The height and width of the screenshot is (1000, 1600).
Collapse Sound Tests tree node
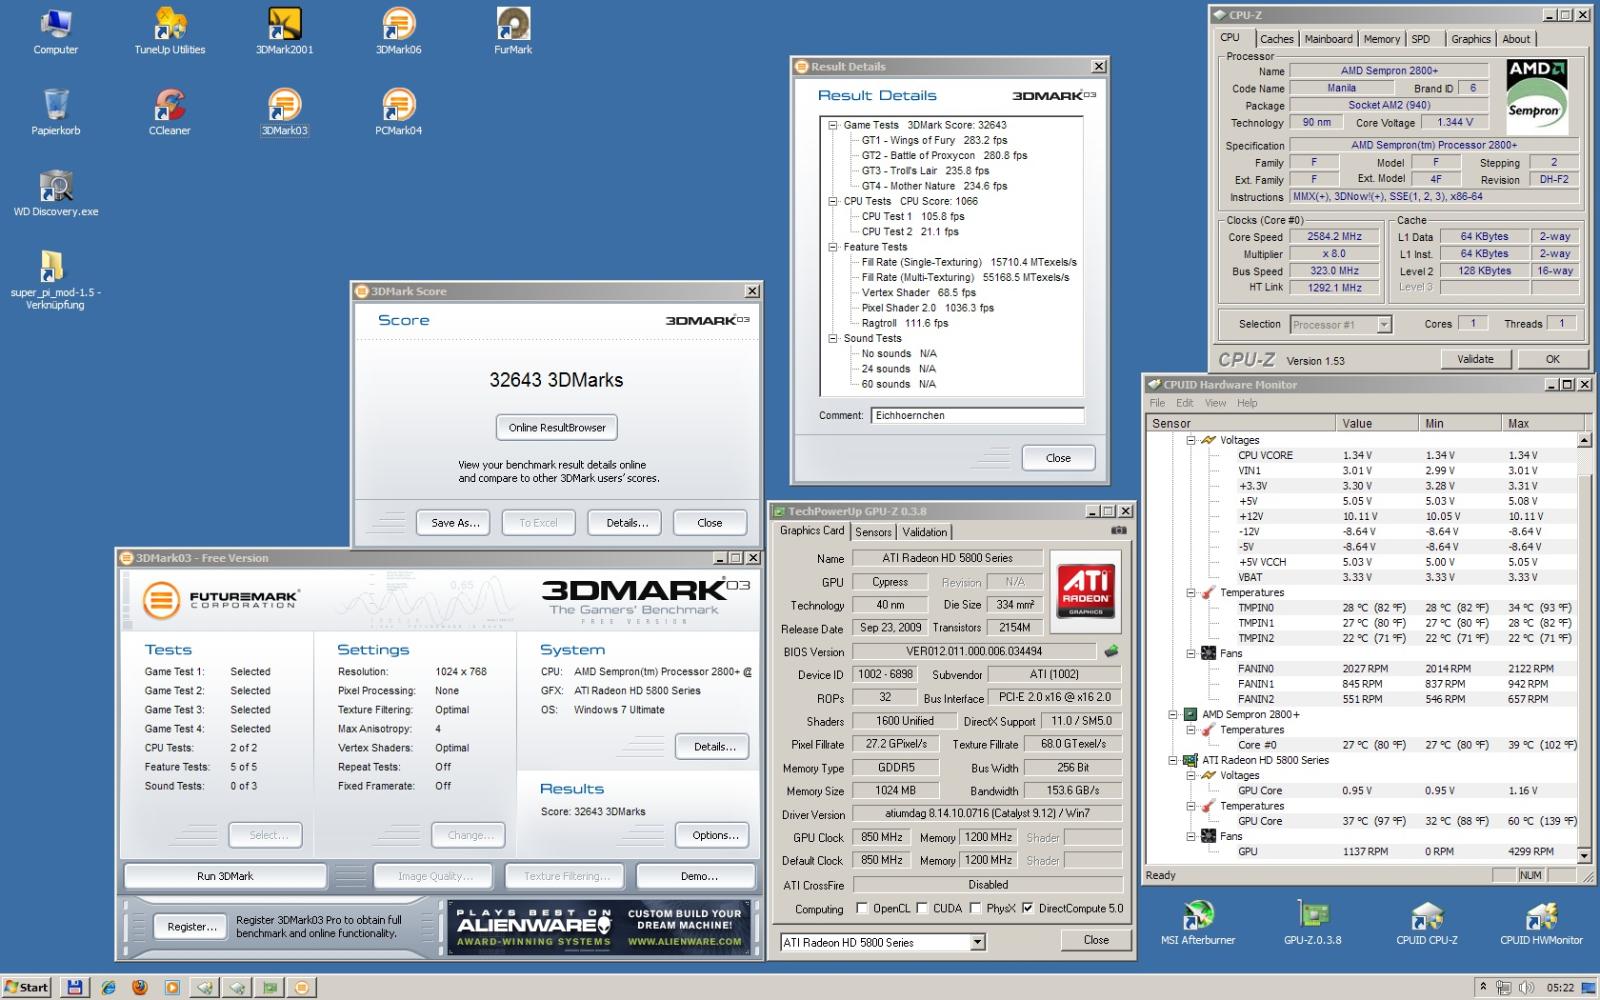click(833, 338)
